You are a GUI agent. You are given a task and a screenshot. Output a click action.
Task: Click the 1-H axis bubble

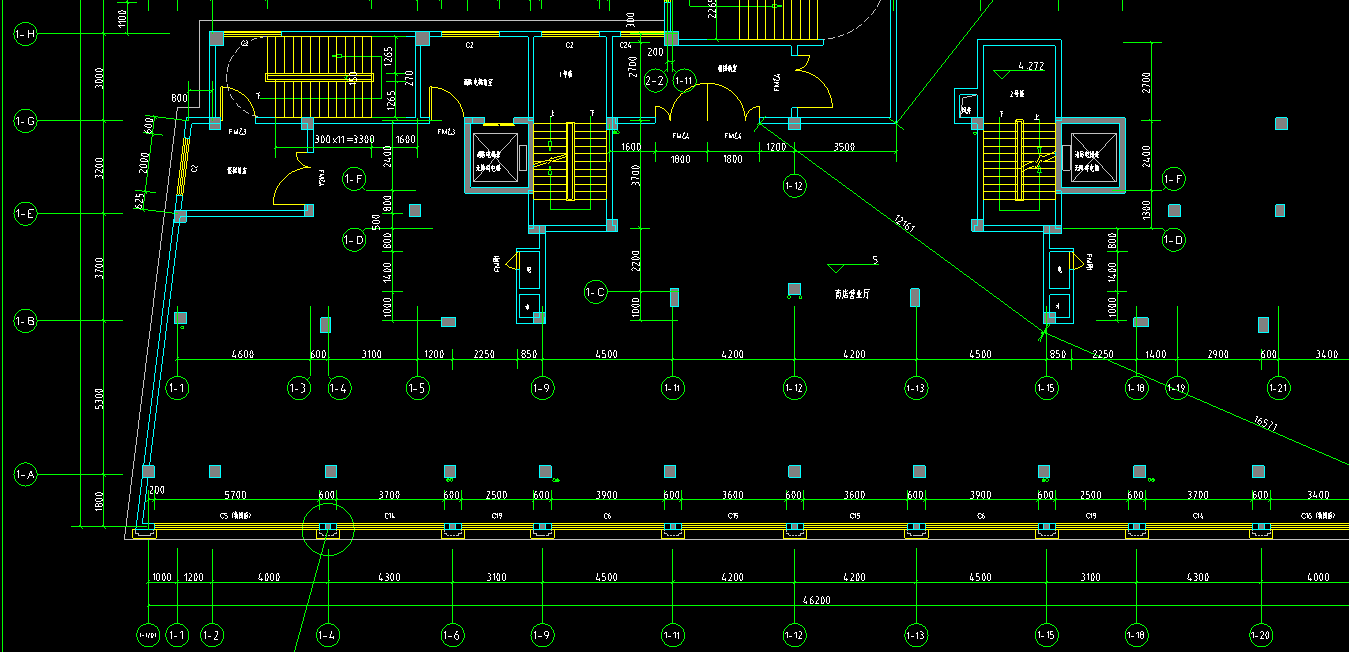(25, 35)
